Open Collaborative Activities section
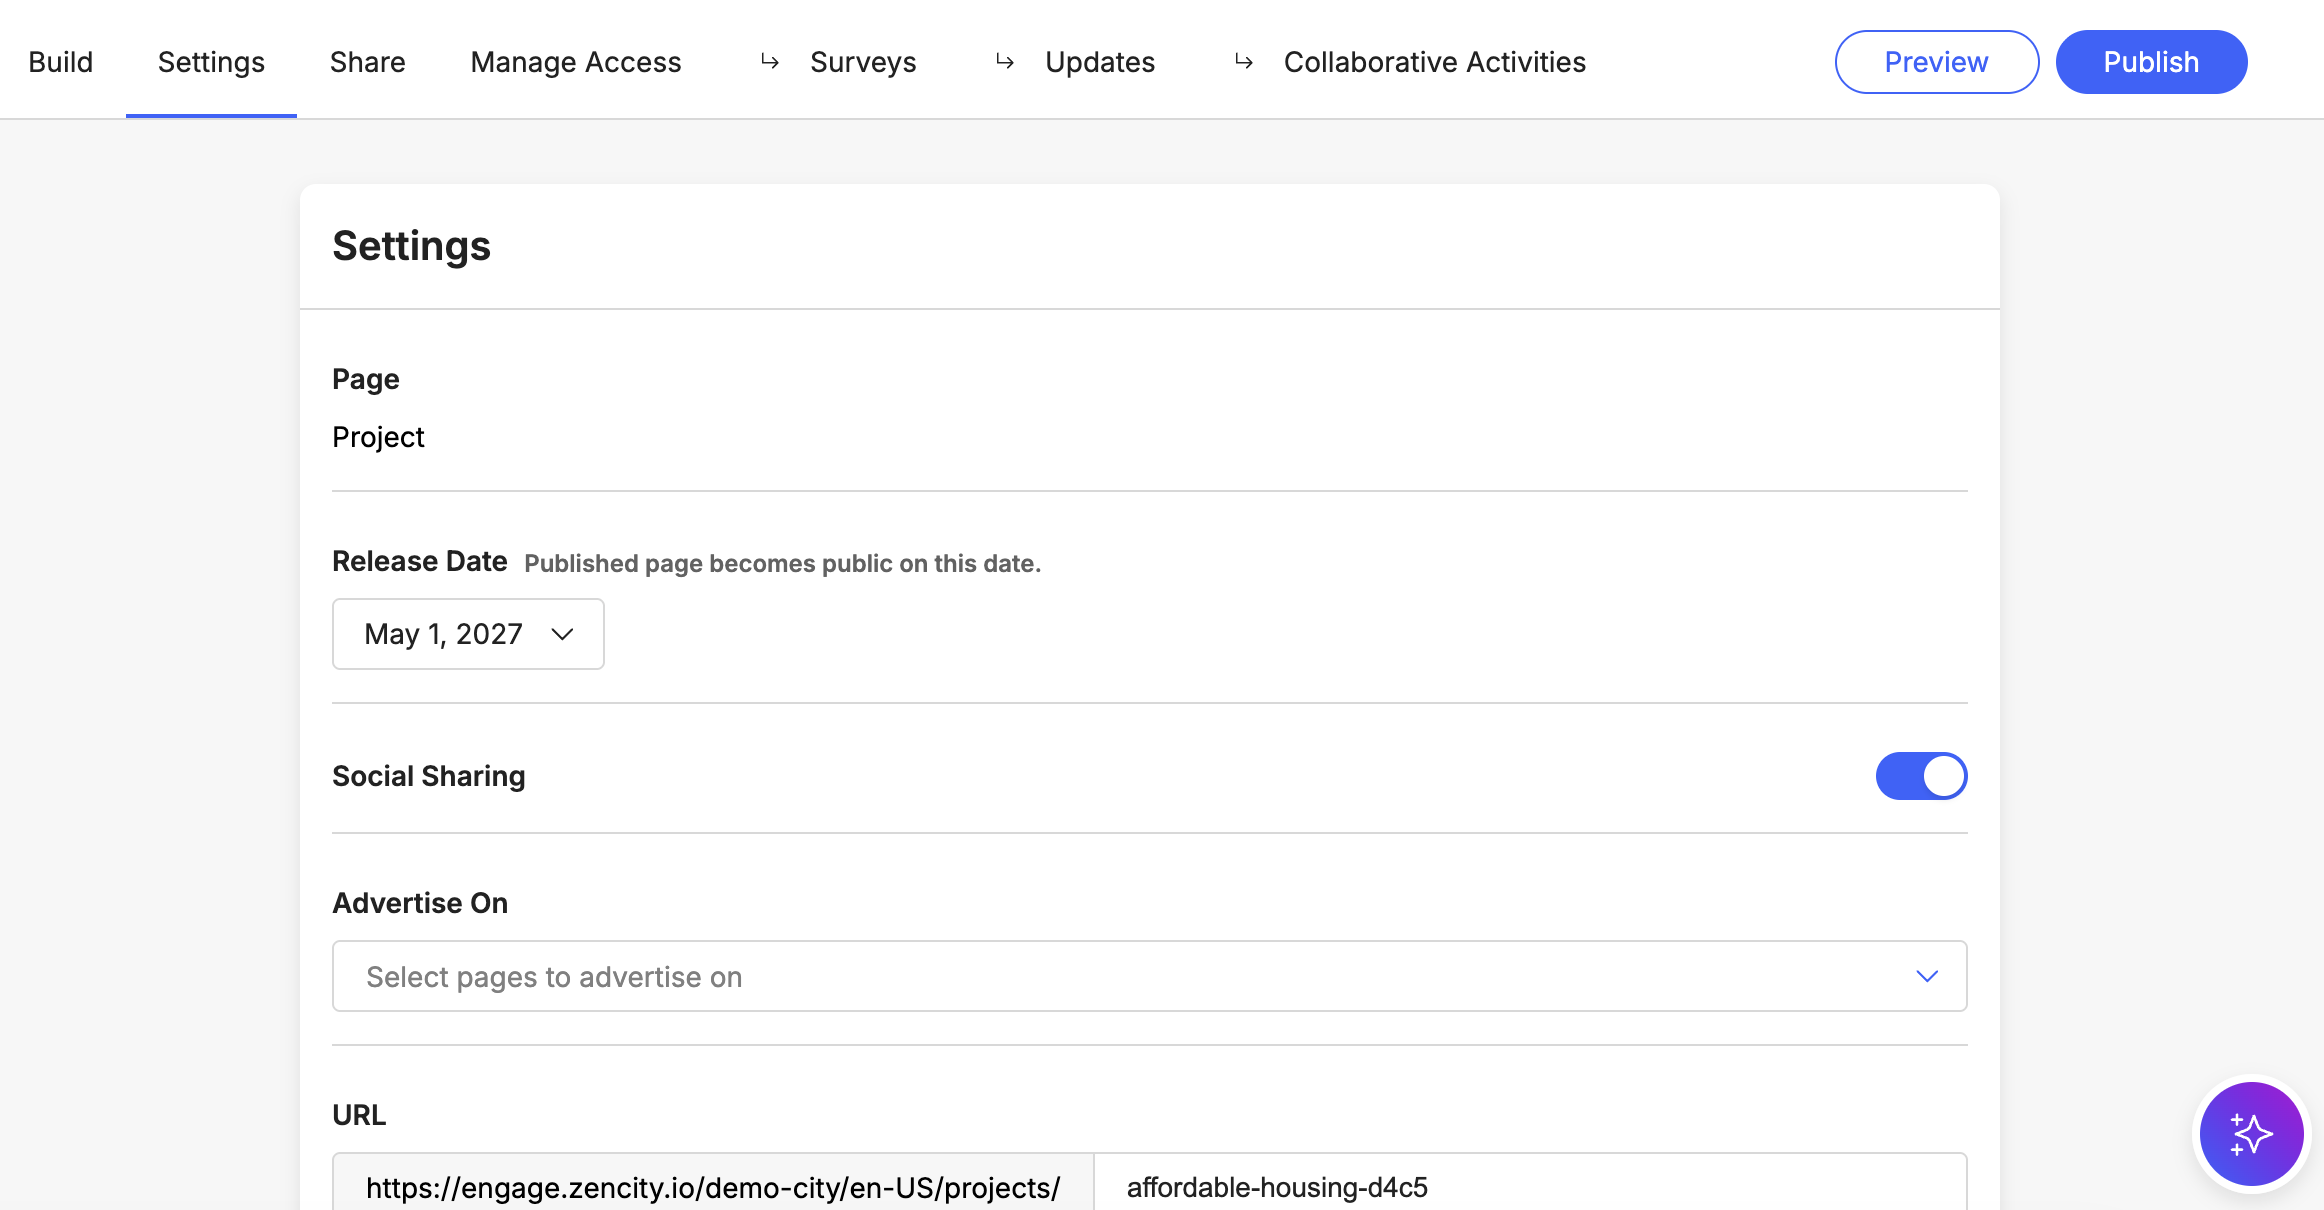Image resolution: width=2324 pixels, height=1210 pixels. coord(1434,62)
